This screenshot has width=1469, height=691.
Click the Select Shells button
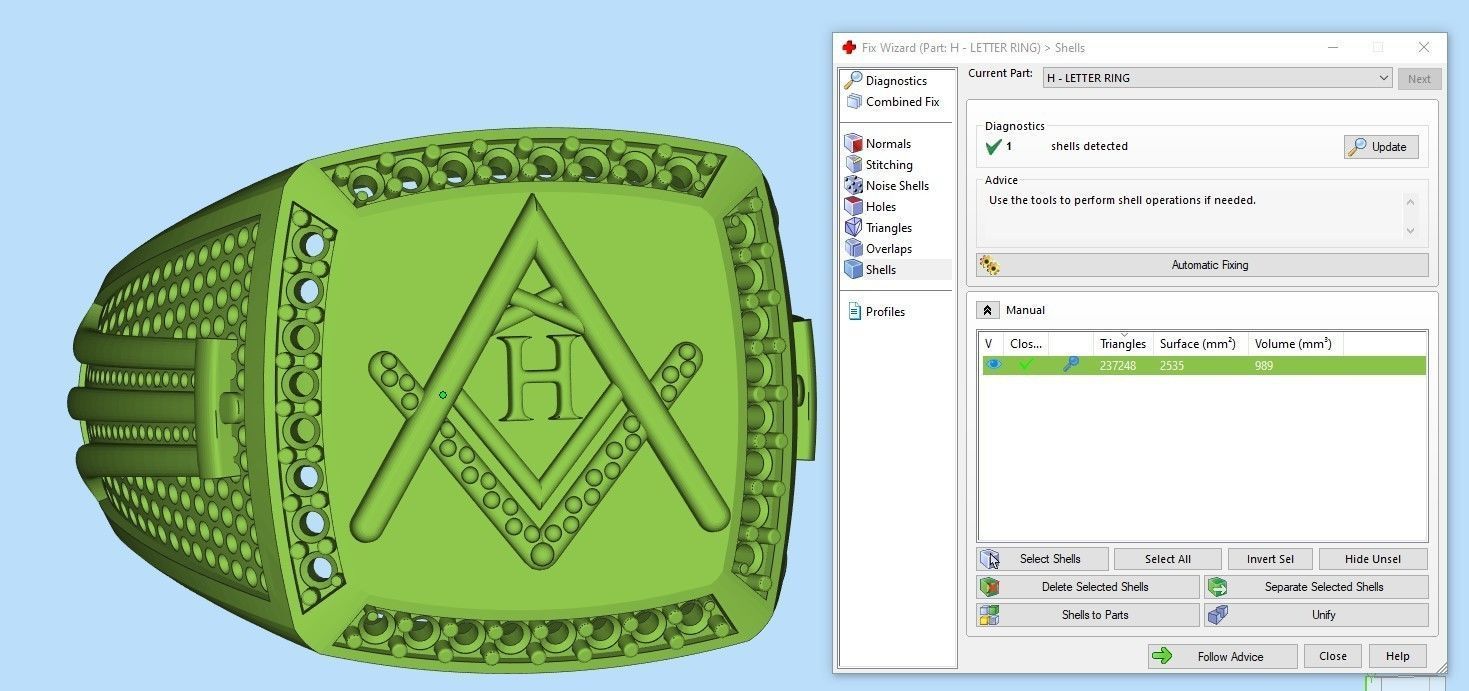point(1043,559)
